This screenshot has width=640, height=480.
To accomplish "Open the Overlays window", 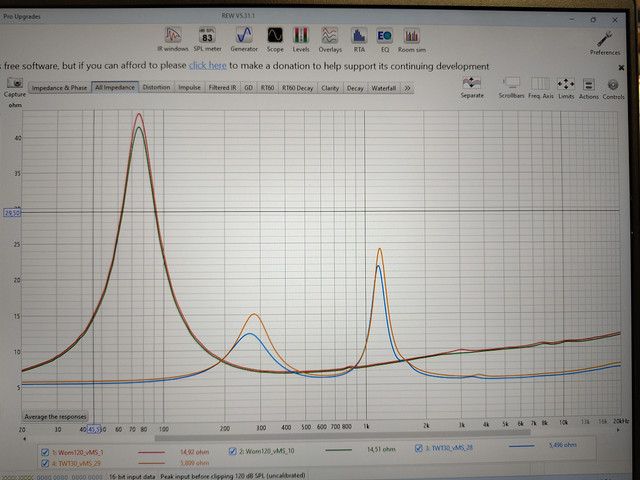I will point(329,38).
